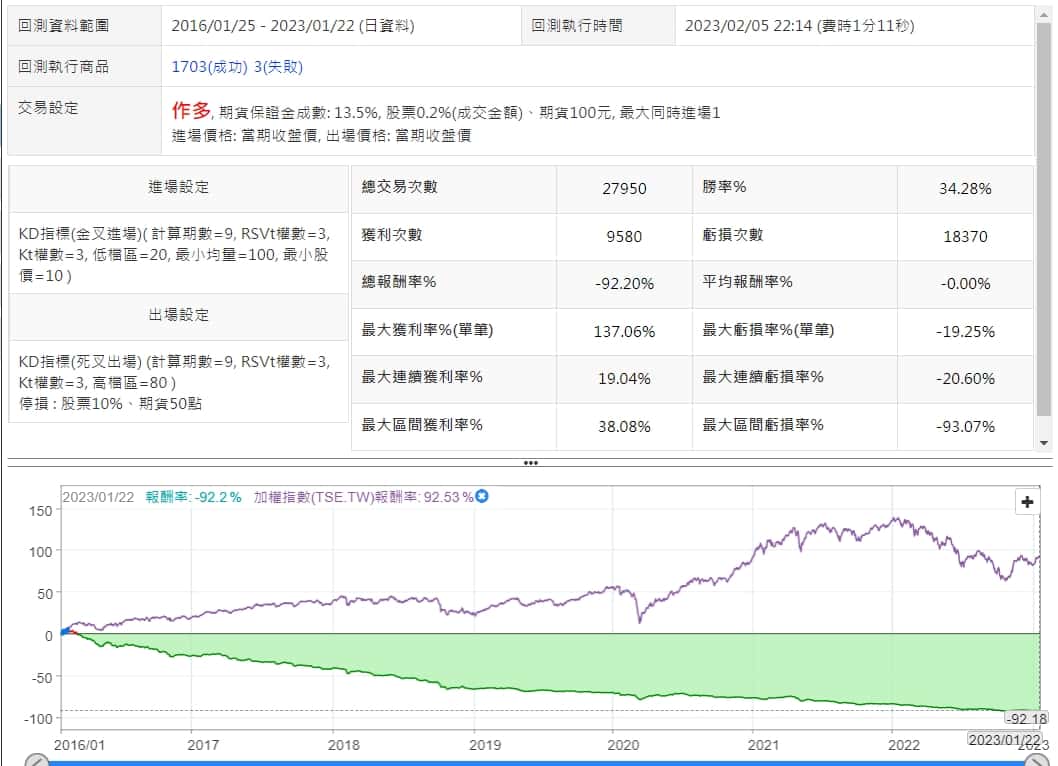
Task: Click the three-dot splitter handle above the chart
Action: [530, 463]
